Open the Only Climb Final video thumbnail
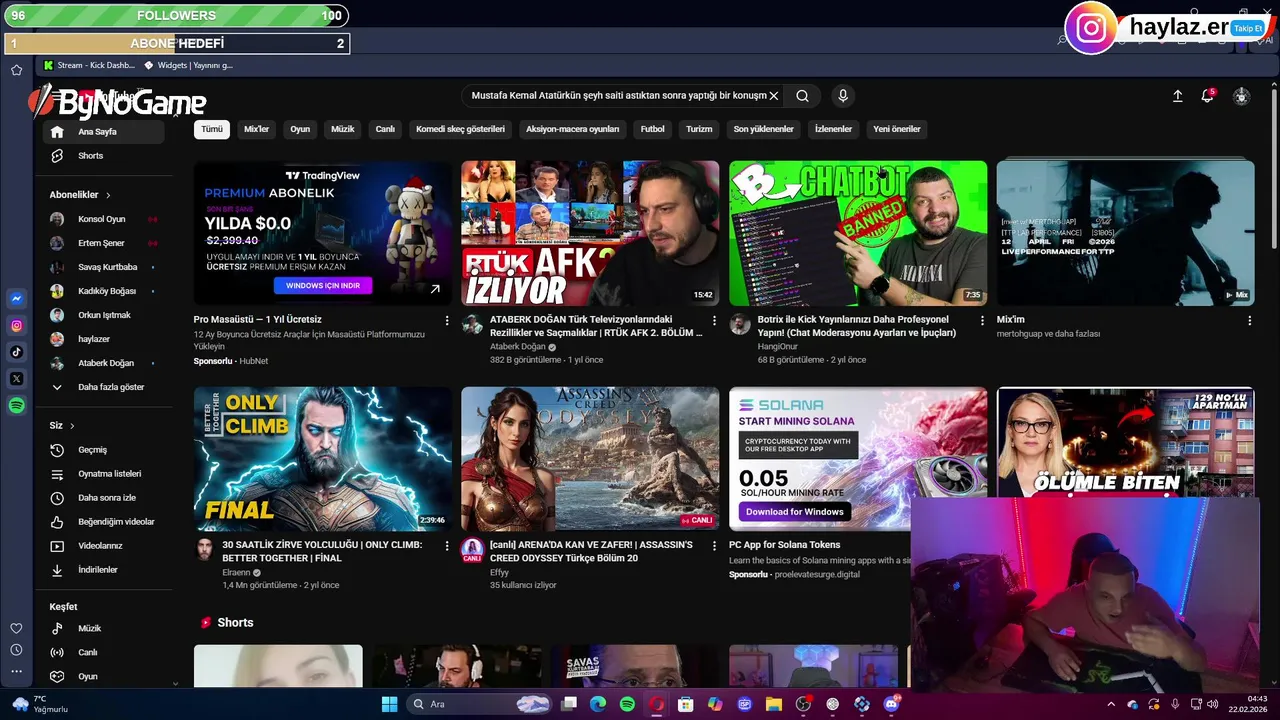This screenshot has width=1280, height=720. point(323,459)
